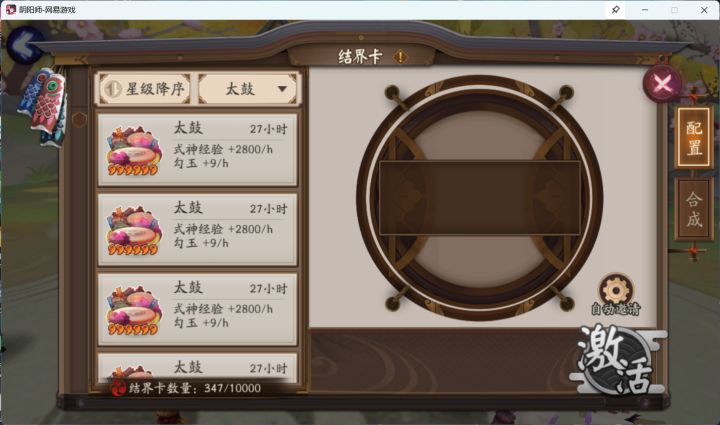Select the second 太鼓 card entry
This screenshot has height=425, width=720.
click(x=197, y=229)
